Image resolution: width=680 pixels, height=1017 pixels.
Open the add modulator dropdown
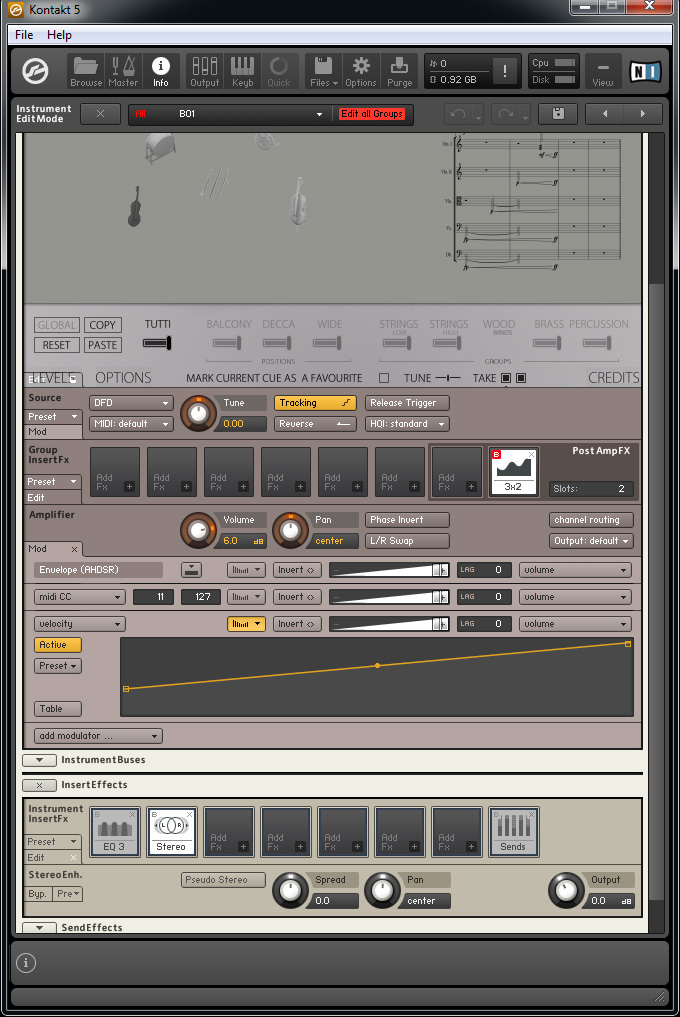(98, 736)
